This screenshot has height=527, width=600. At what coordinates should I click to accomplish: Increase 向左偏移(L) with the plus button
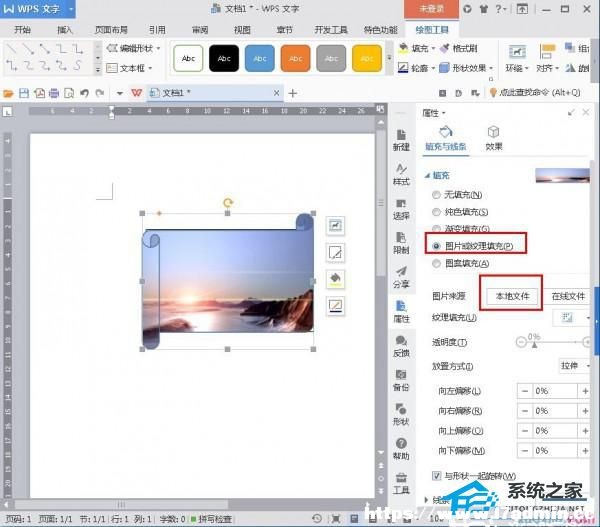[585, 391]
